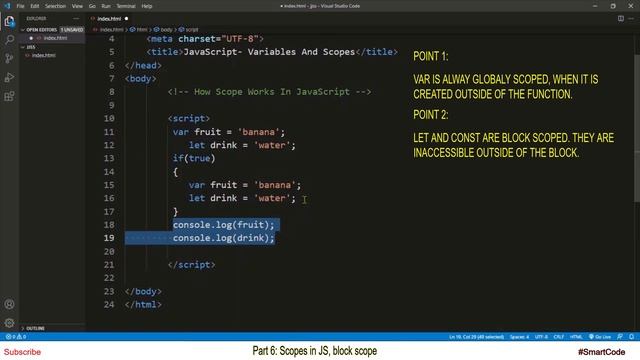Screen dimensions: 640x360
Task: Click the Go Live button
Action: click(x=600, y=337)
